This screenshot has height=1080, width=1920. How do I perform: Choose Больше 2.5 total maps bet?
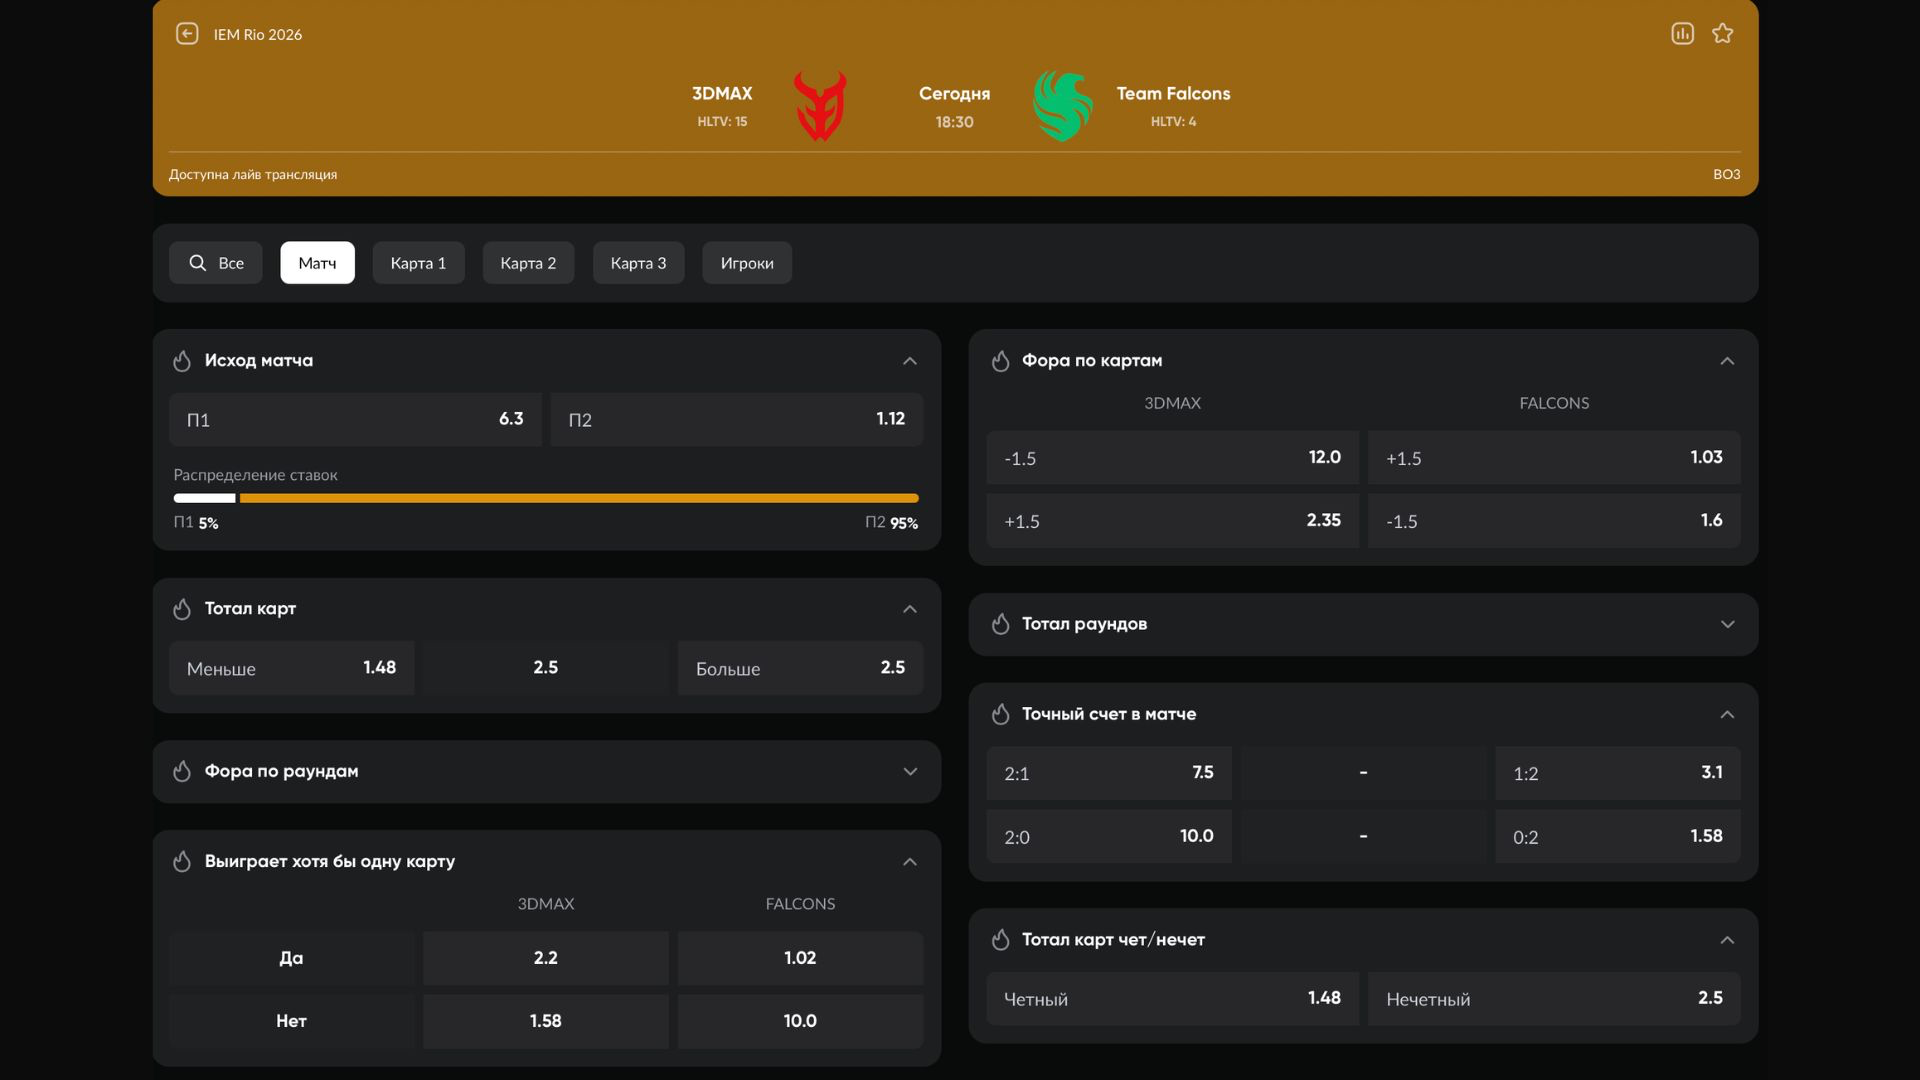800,668
